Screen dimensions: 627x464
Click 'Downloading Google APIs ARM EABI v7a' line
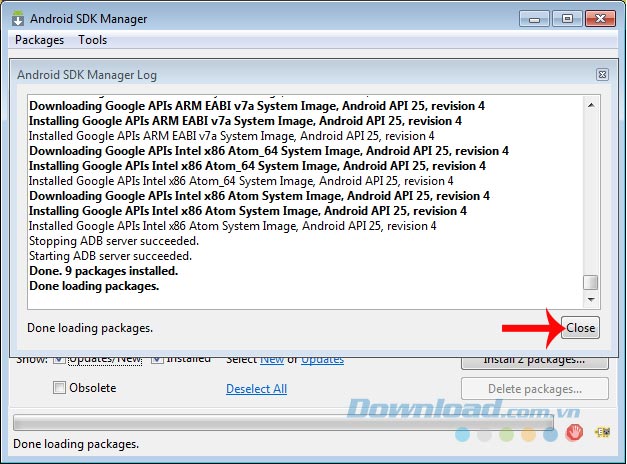coord(257,106)
